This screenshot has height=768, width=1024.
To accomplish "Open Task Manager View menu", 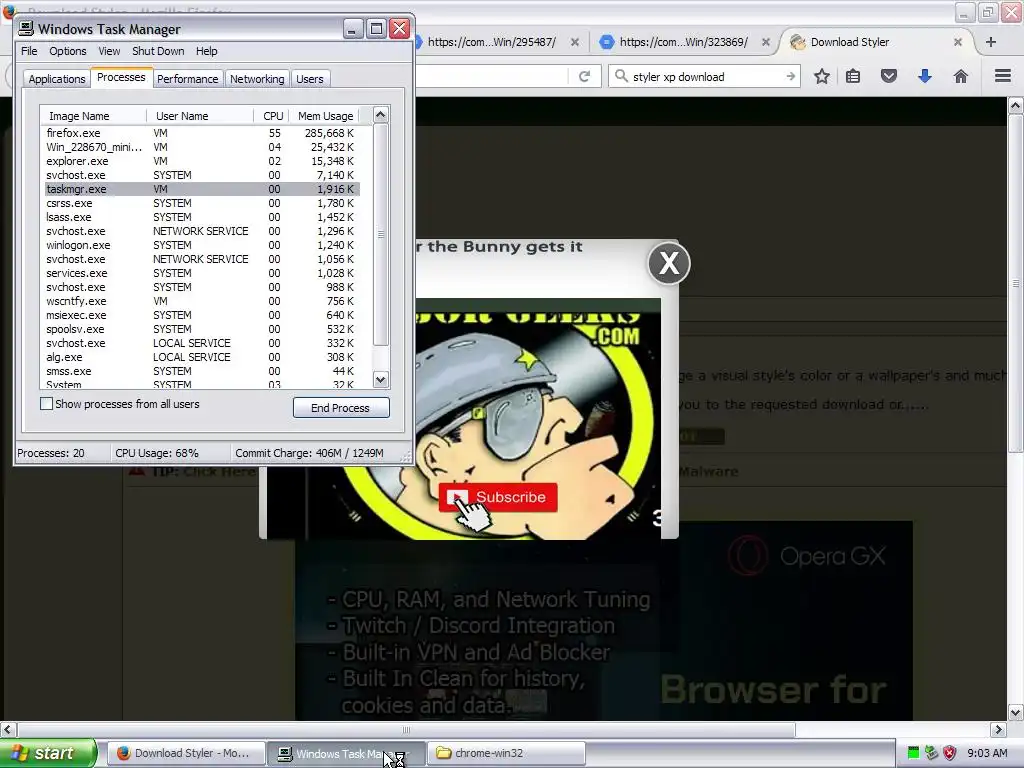I will [x=109, y=51].
